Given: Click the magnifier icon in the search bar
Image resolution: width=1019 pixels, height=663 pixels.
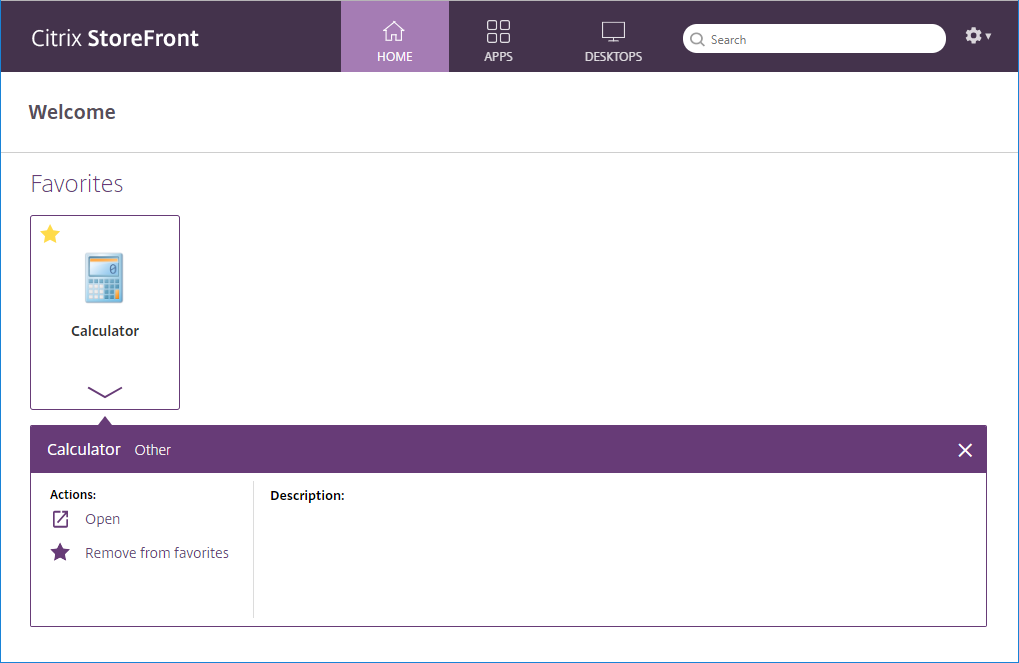Looking at the screenshot, I should [x=697, y=39].
